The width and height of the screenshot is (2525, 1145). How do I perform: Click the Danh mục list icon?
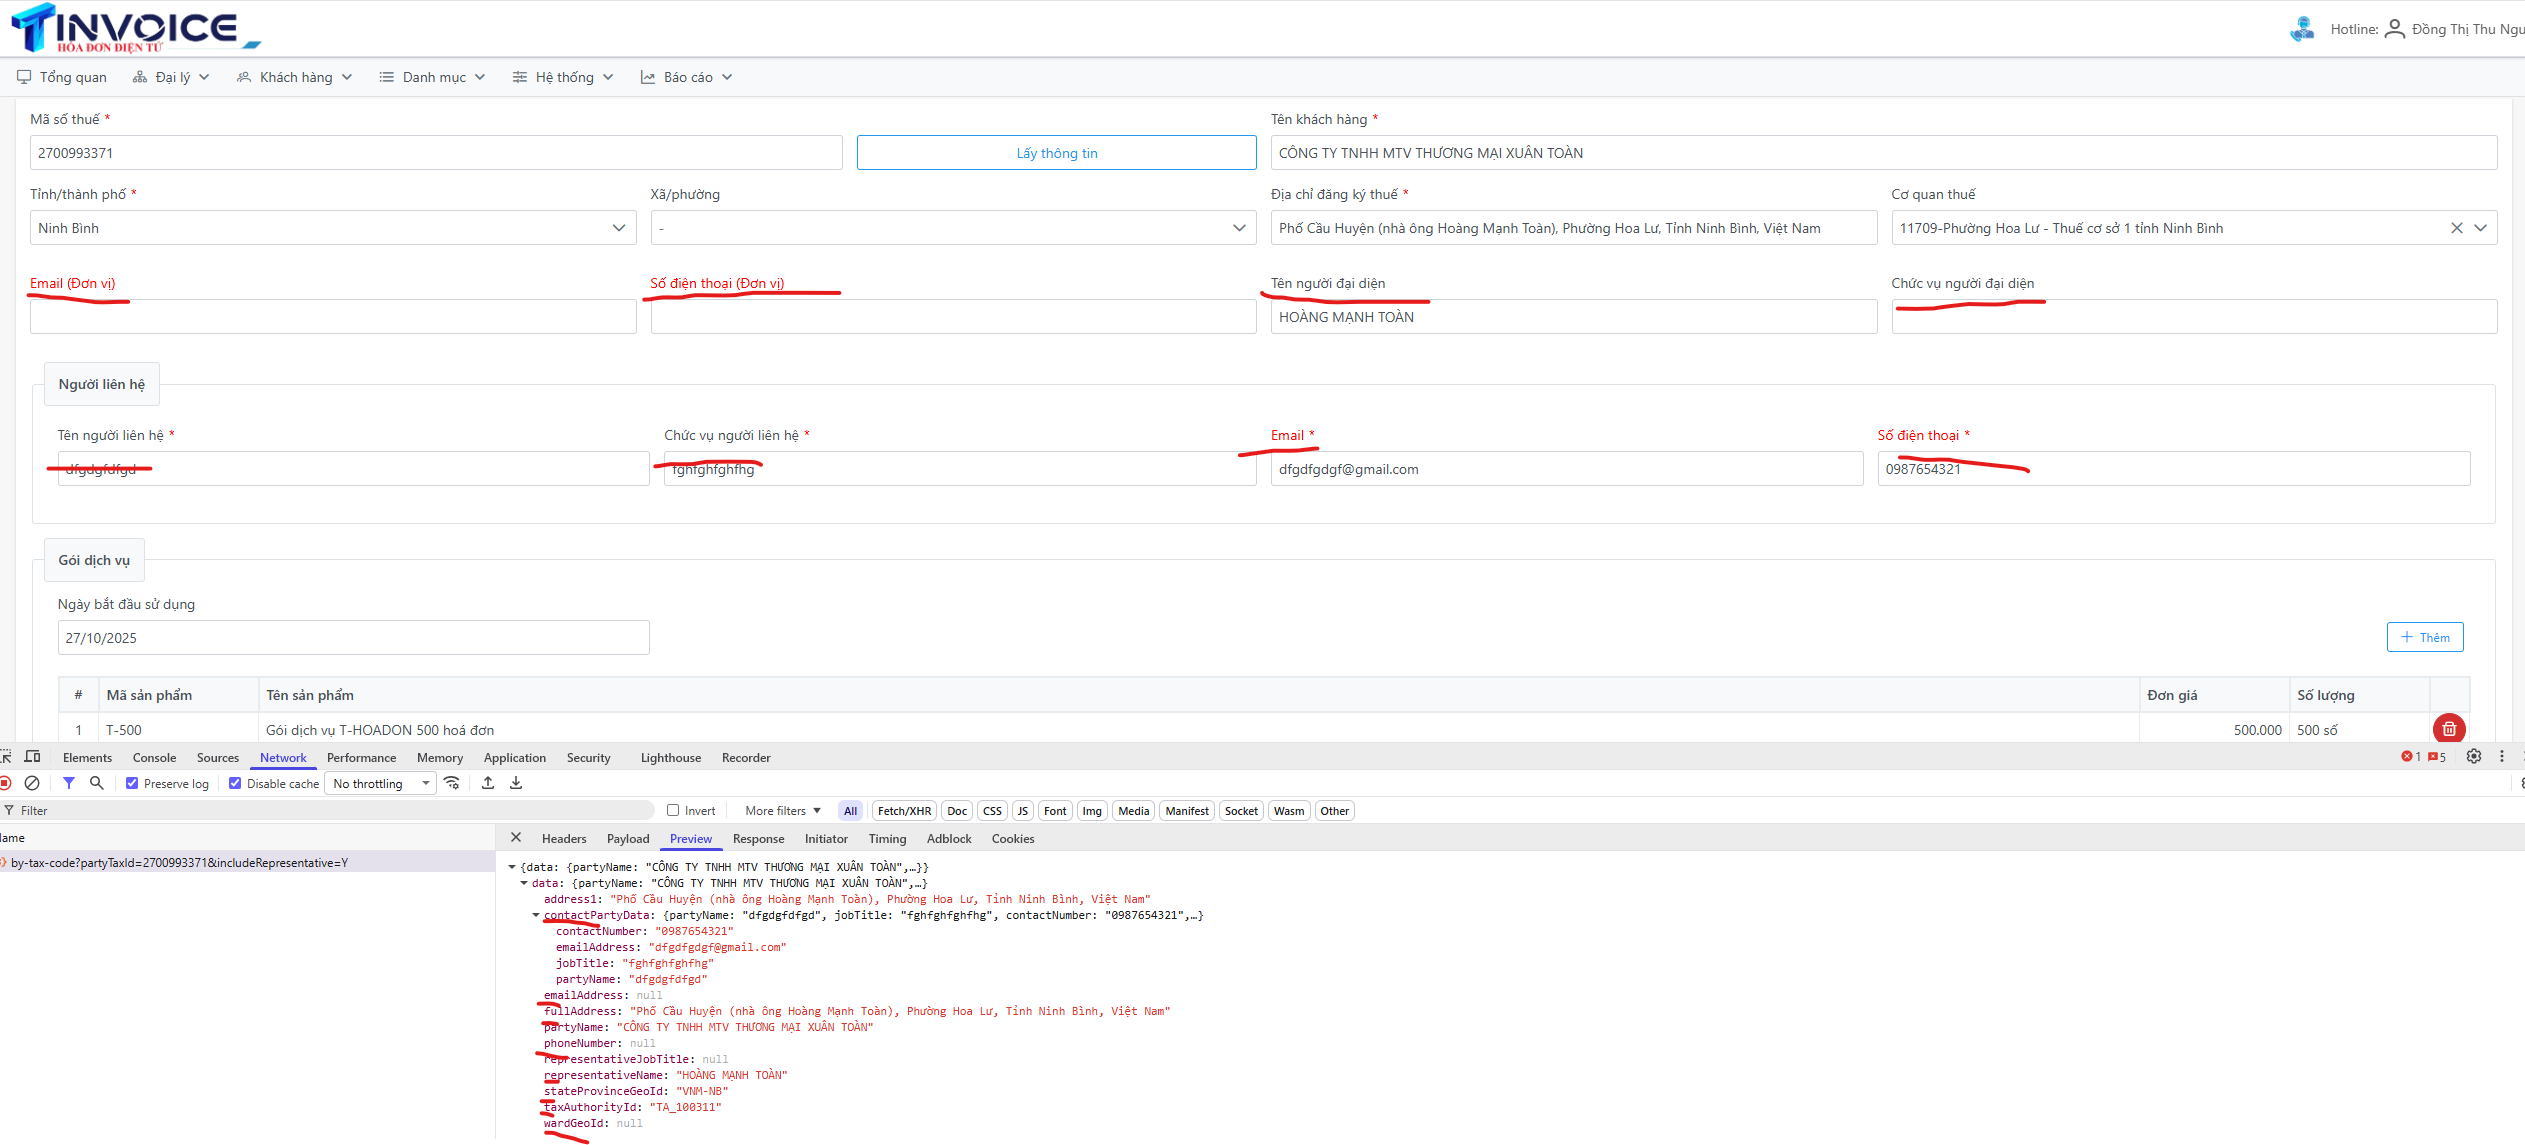(x=387, y=77)
